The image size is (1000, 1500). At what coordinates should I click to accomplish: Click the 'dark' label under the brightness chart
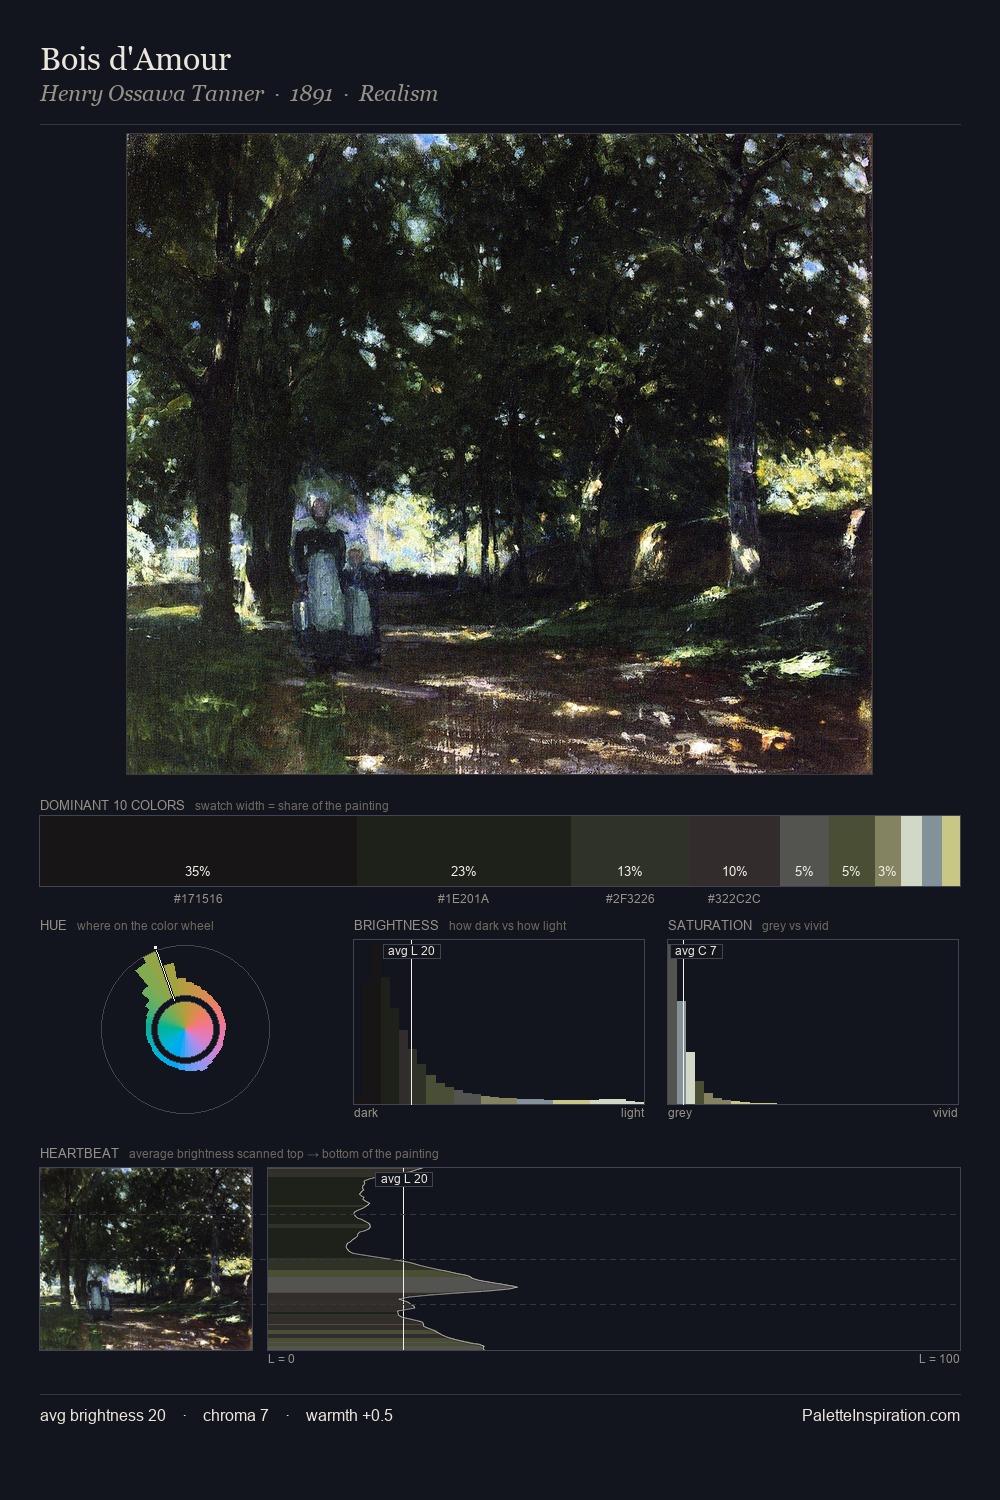pos(366,1113)
